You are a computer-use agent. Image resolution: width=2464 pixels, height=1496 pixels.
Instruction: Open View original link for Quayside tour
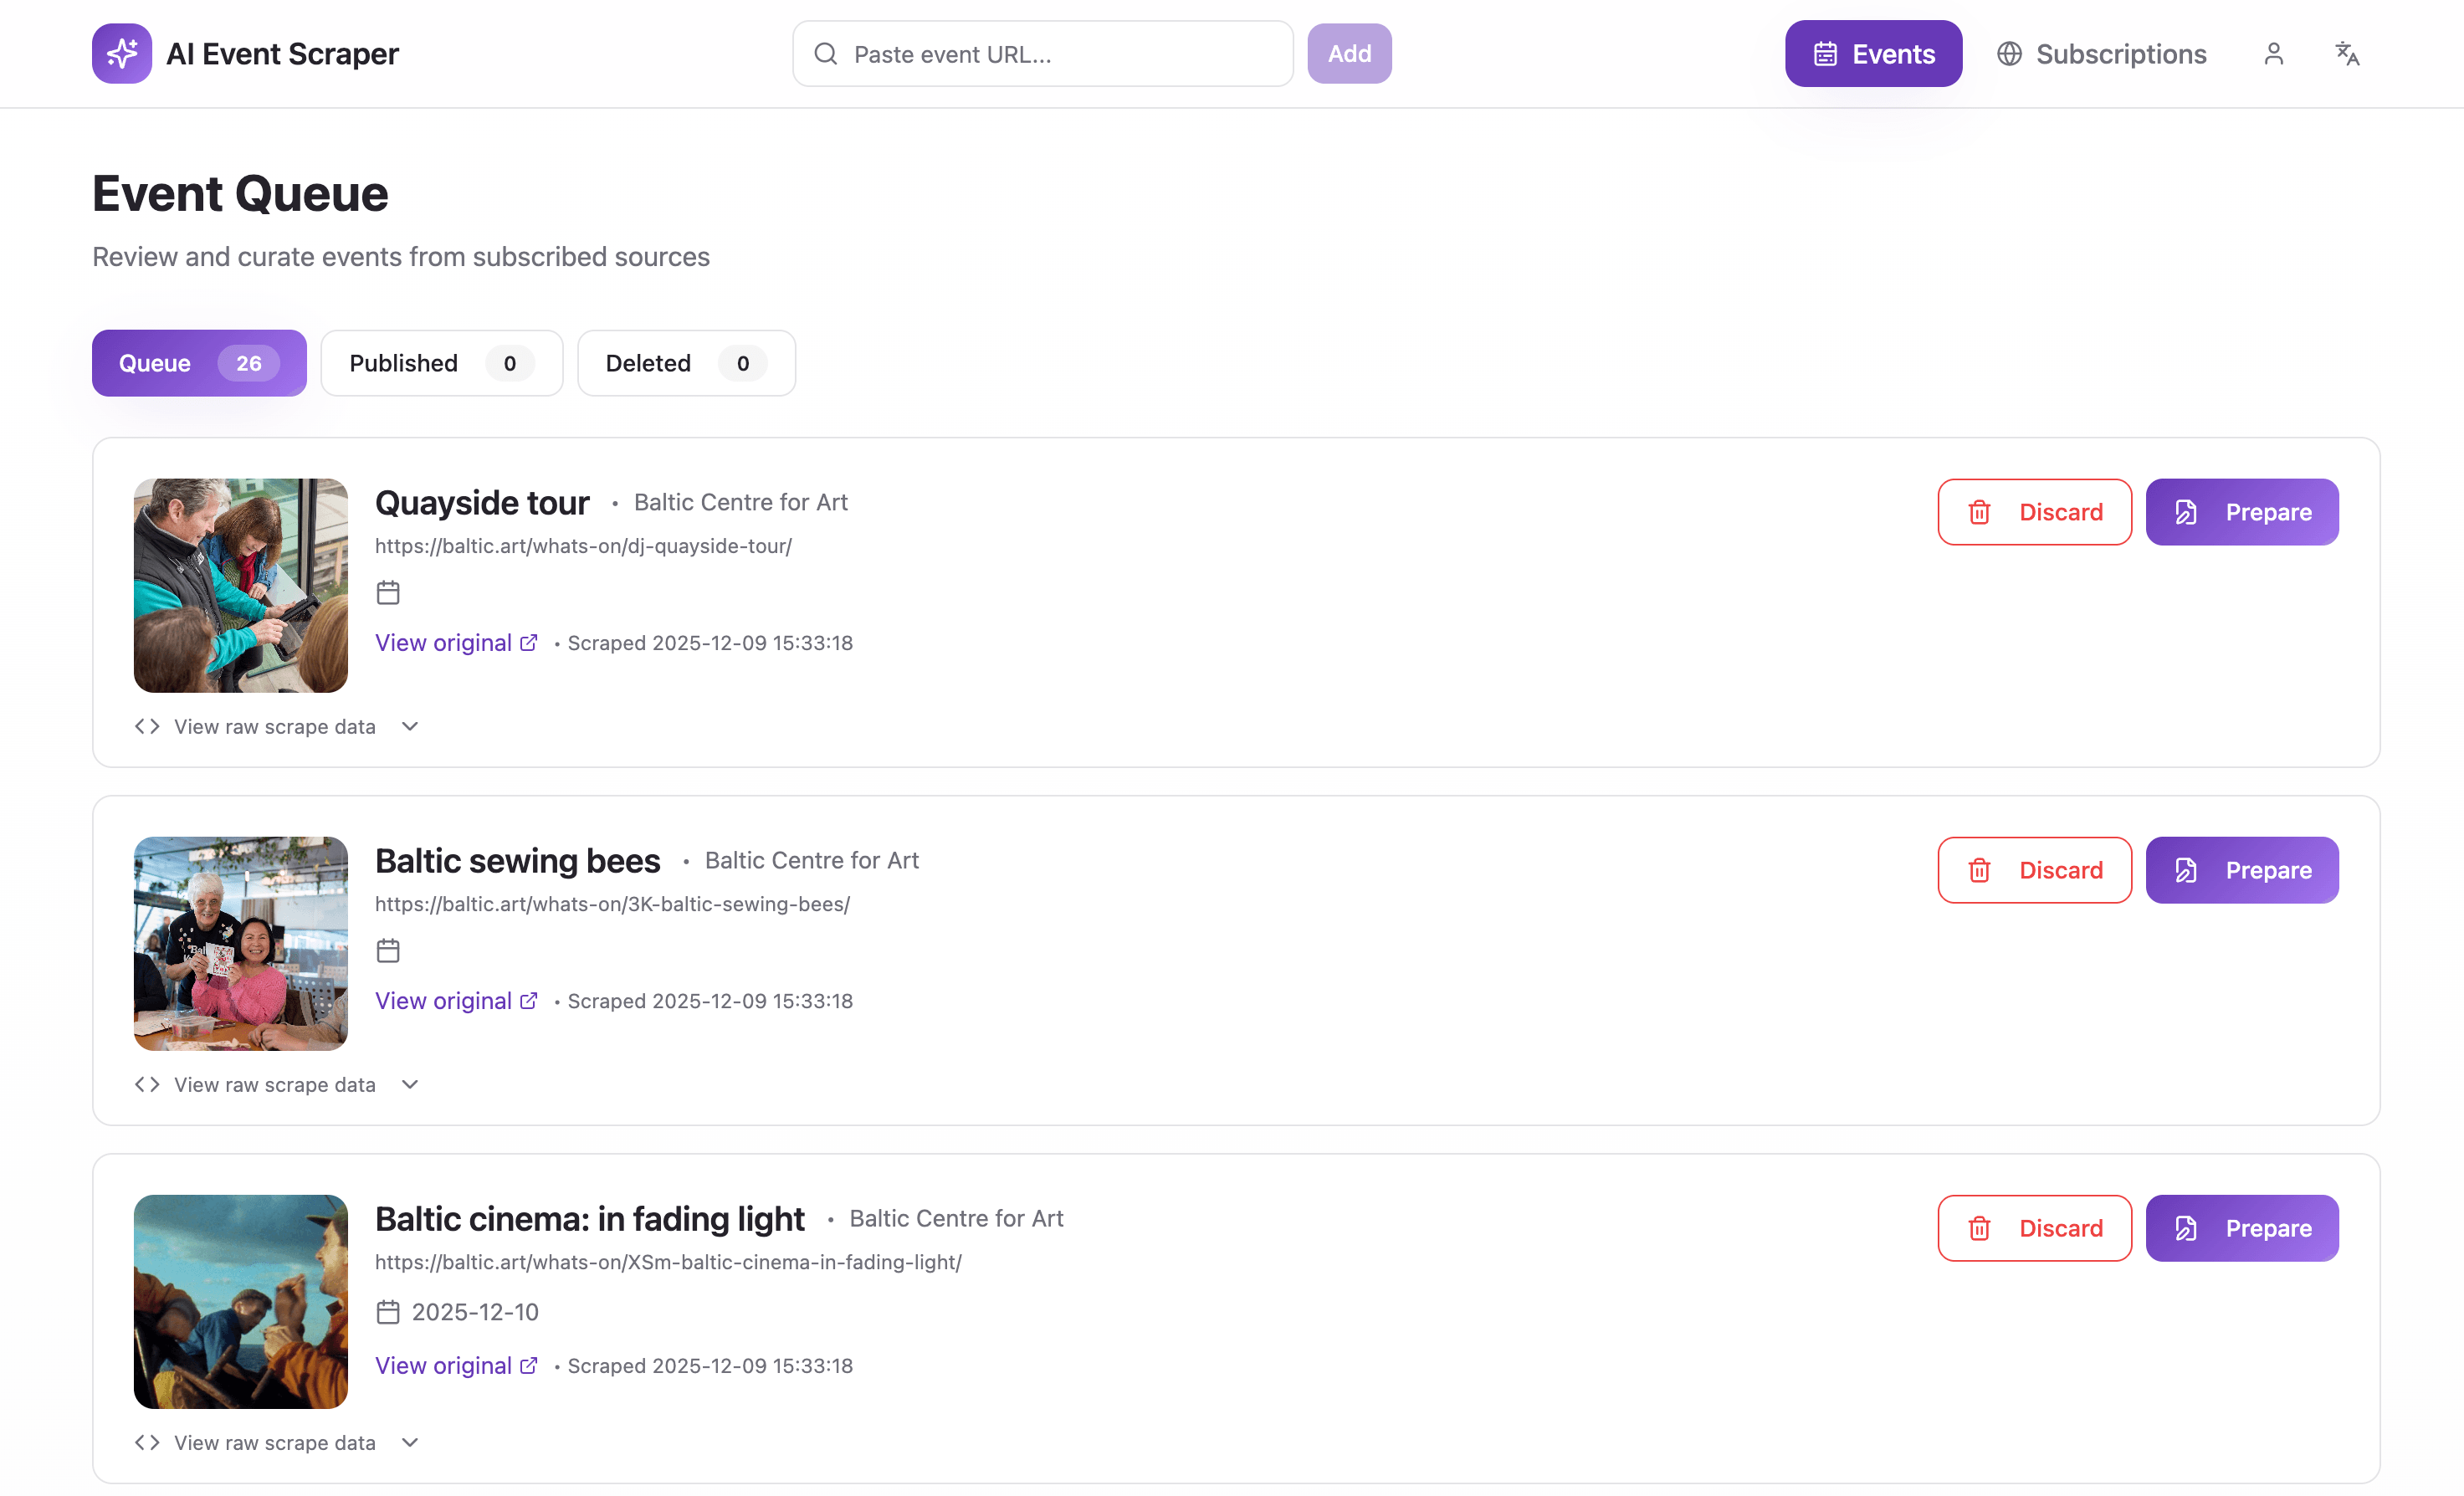pos(444,642)
